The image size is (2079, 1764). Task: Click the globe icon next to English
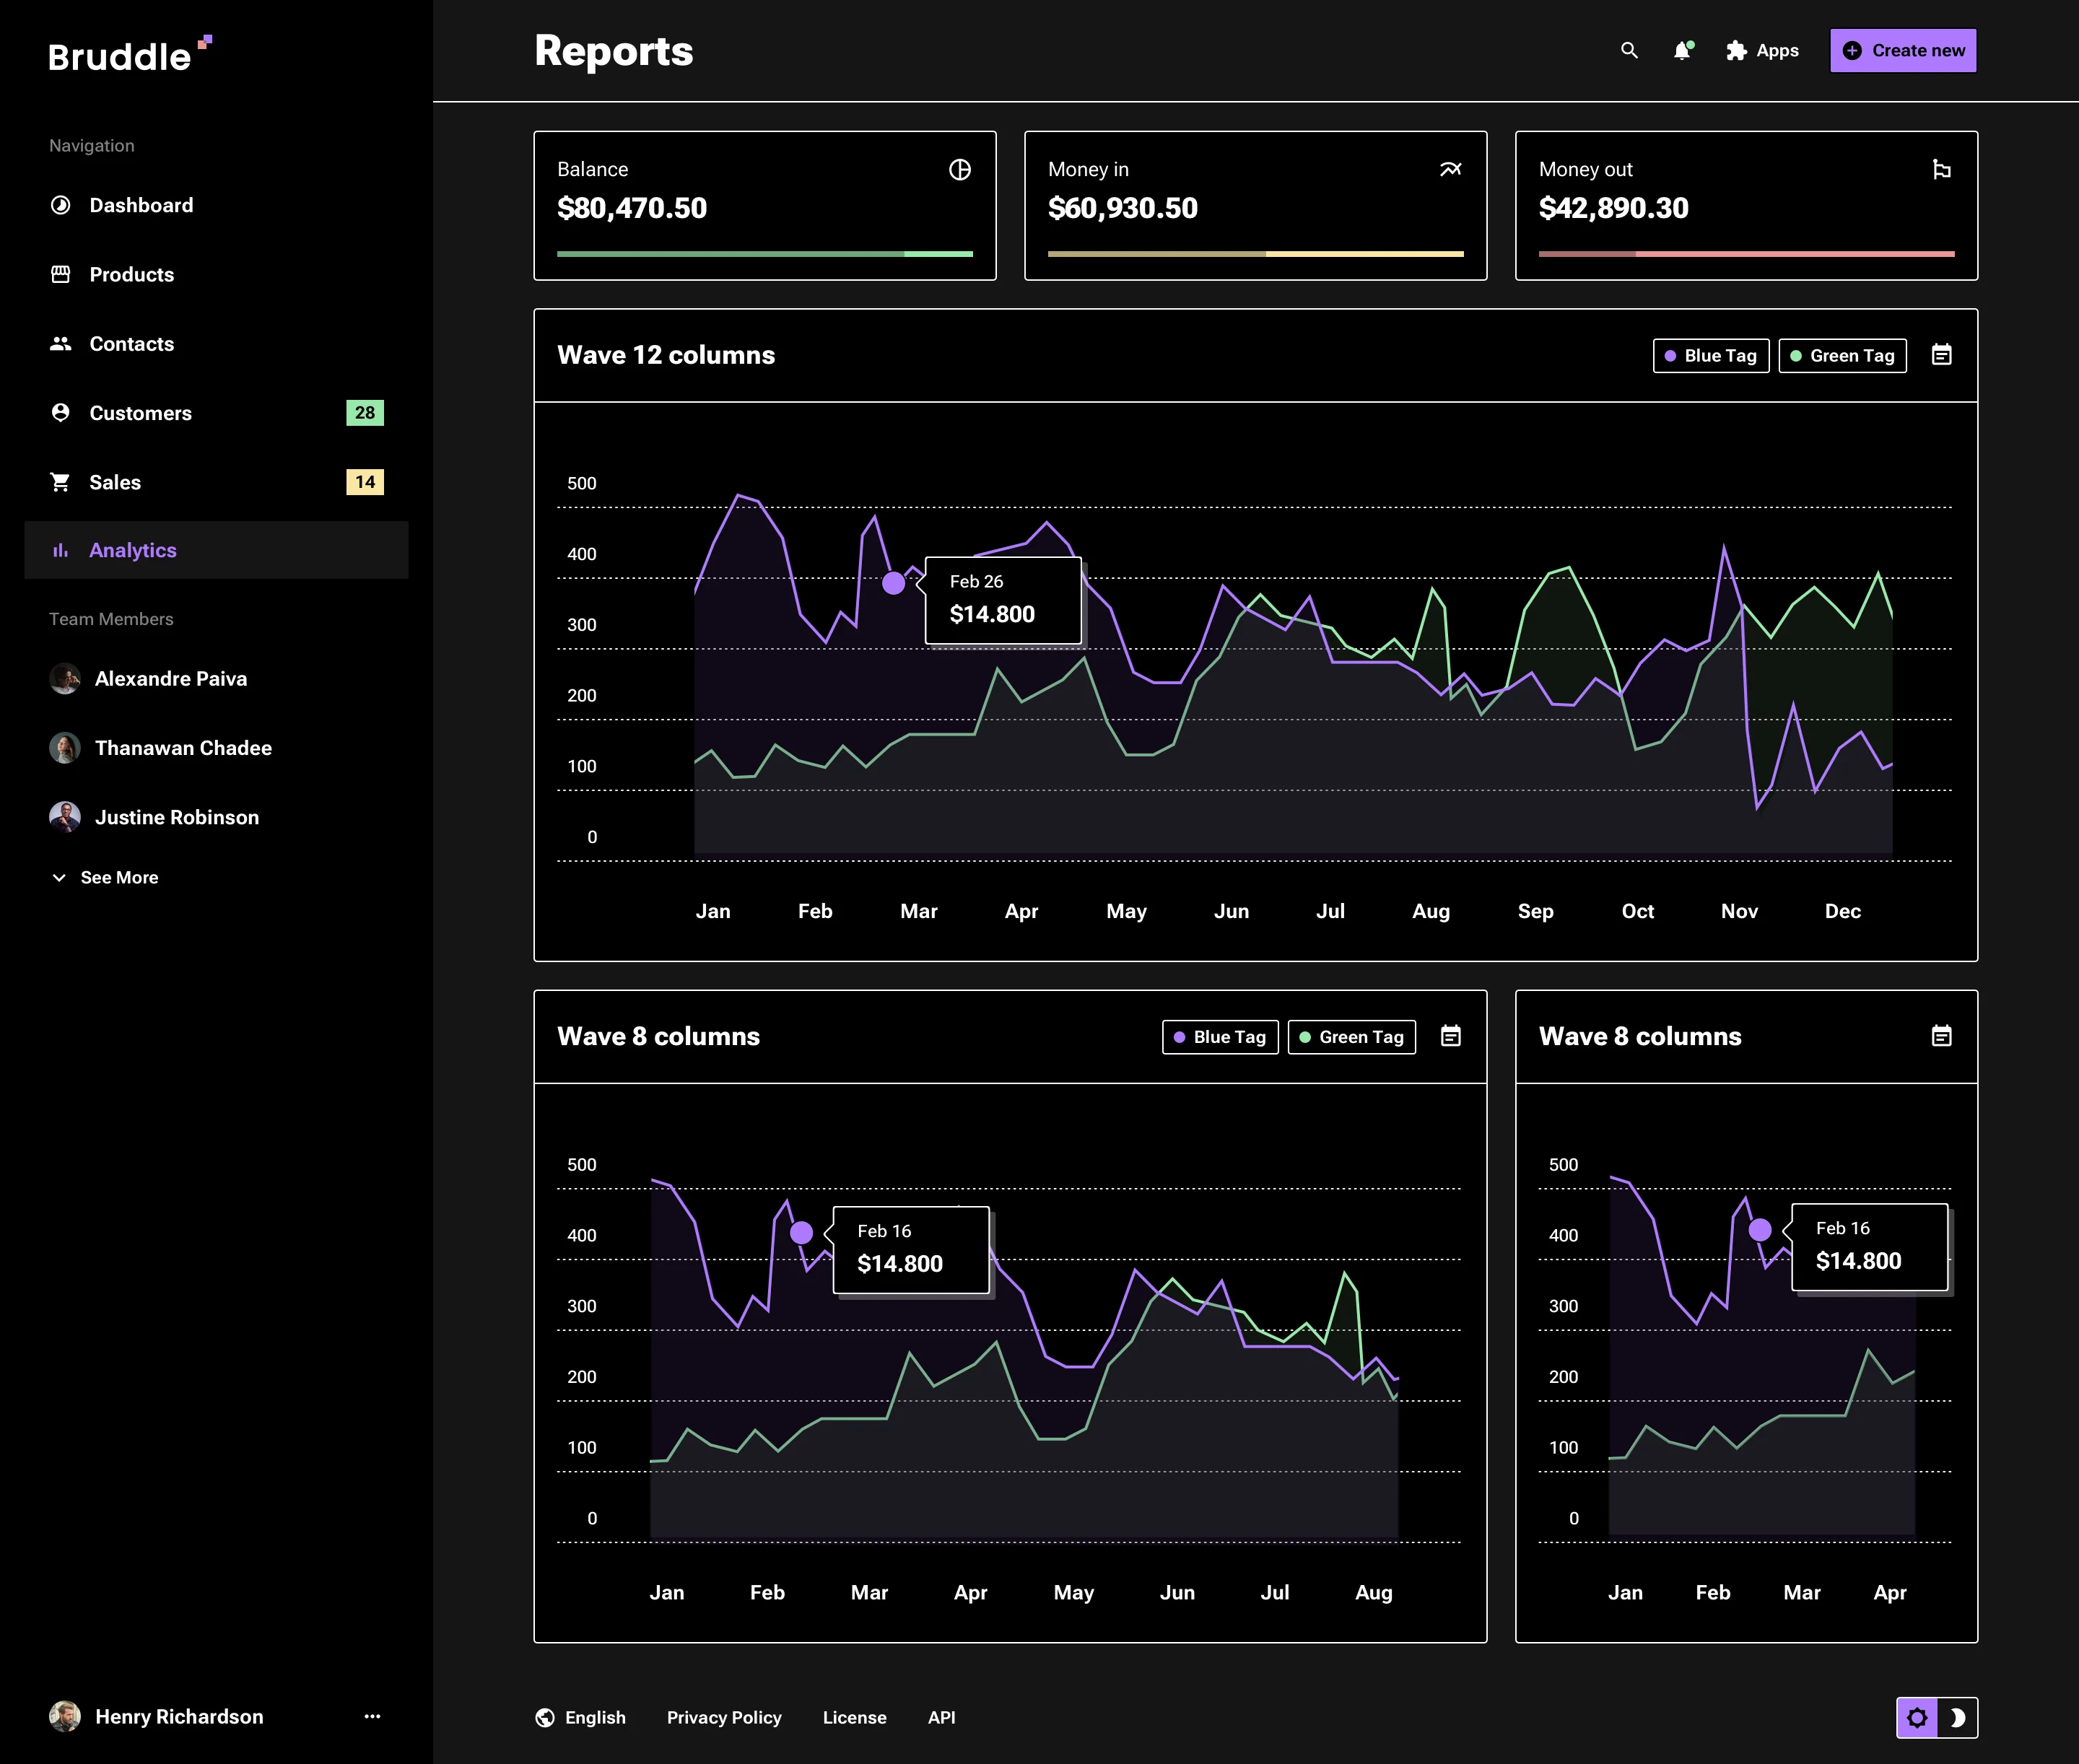click(545, 1717)
